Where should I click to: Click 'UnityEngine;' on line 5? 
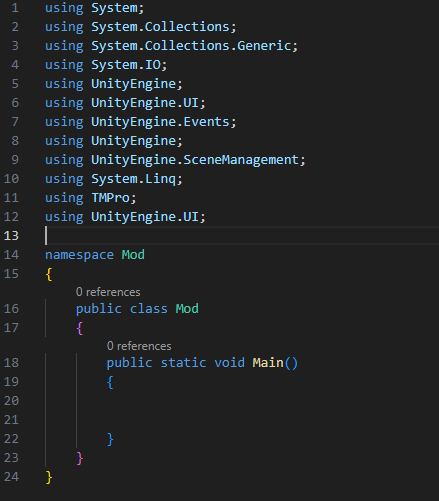(137, 84)
